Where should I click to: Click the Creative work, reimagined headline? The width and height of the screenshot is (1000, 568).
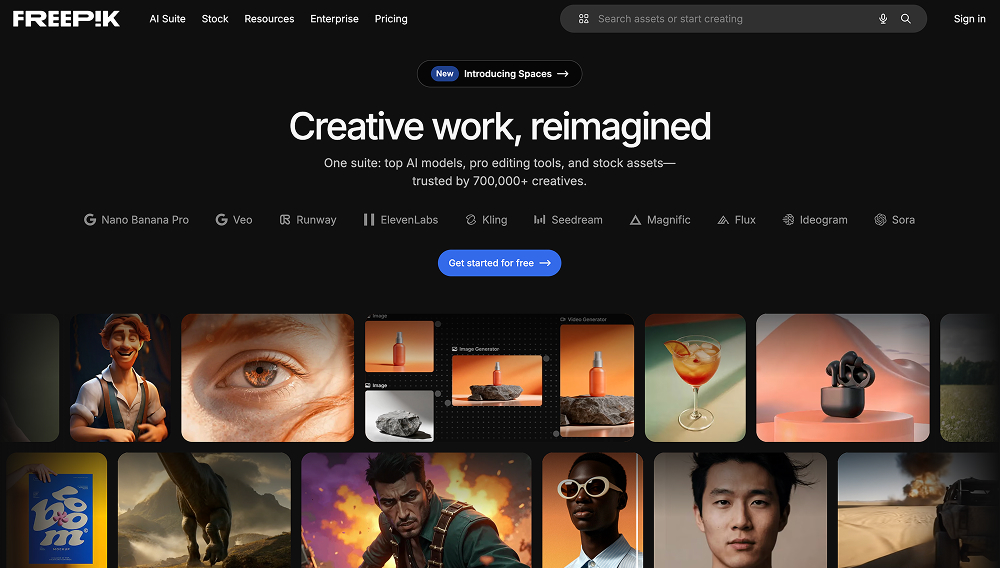499,126
